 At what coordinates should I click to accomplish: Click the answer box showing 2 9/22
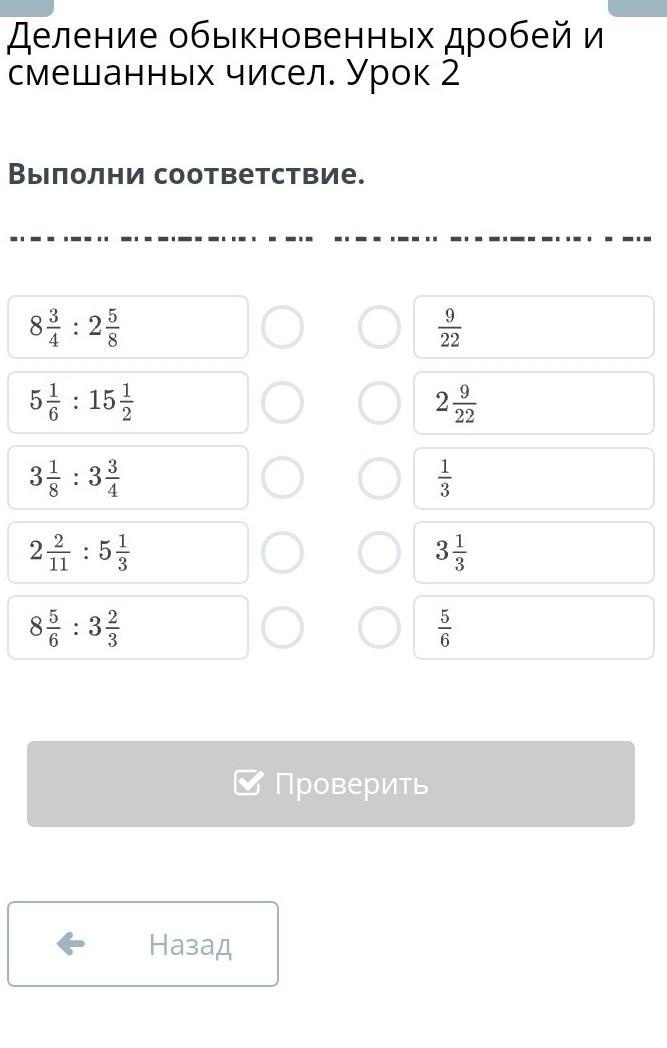534,403
